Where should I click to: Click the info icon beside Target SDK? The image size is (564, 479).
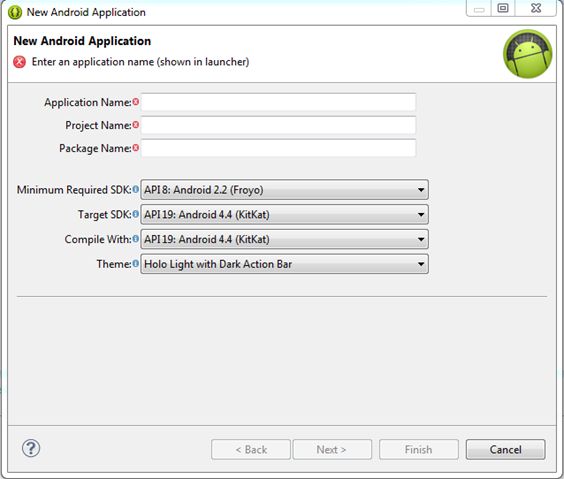click(x=136, y=214)
